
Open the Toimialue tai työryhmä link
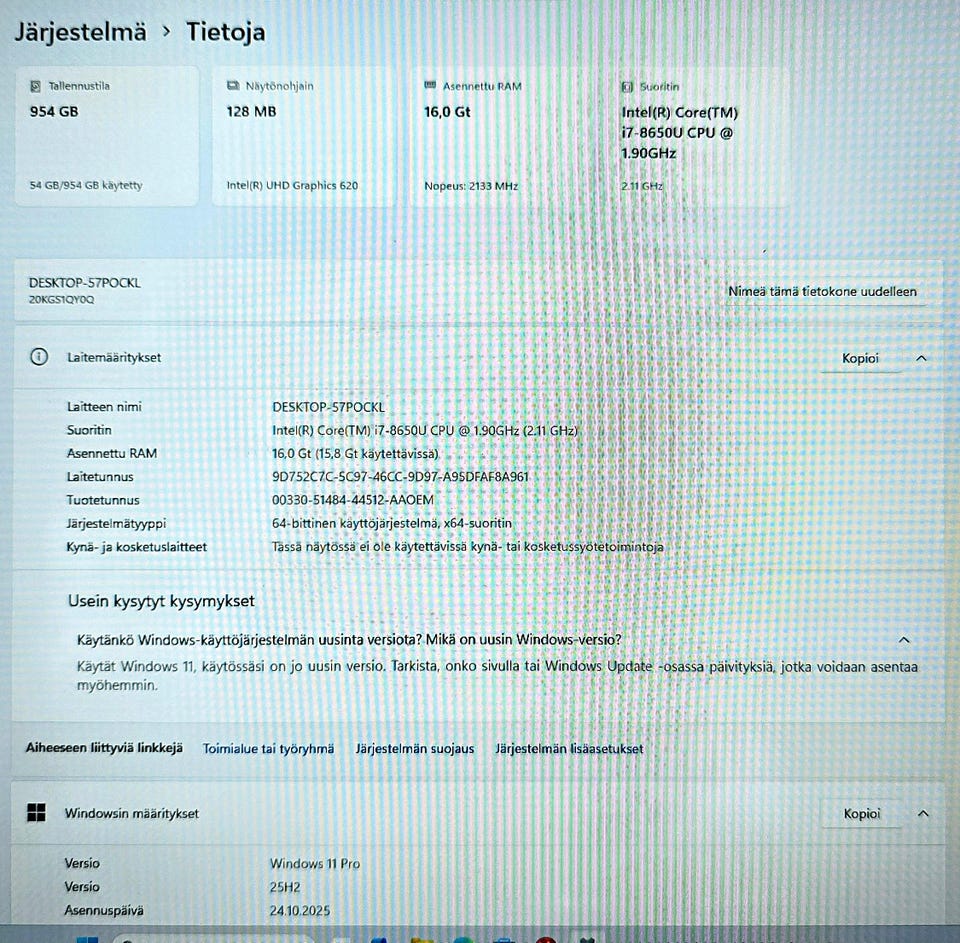pyautogui.click(x=268, y=748)
